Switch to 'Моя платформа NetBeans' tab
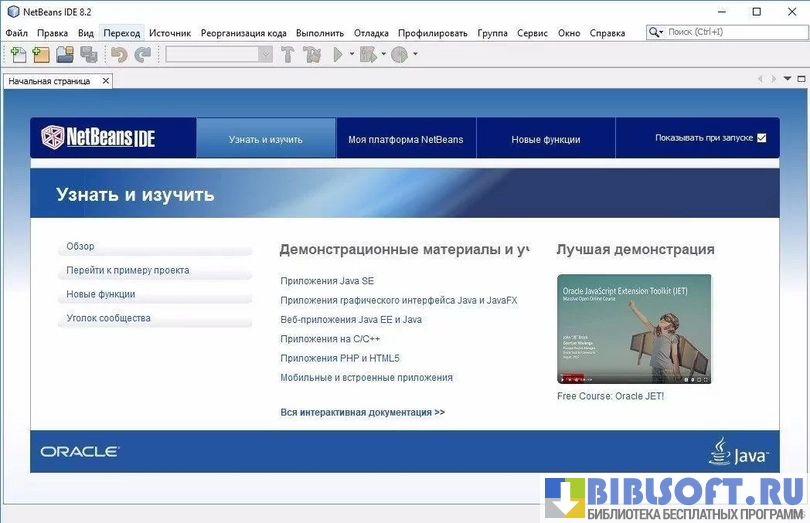The width and height of the screenshot is (810, 523). (x=405, y=139)
